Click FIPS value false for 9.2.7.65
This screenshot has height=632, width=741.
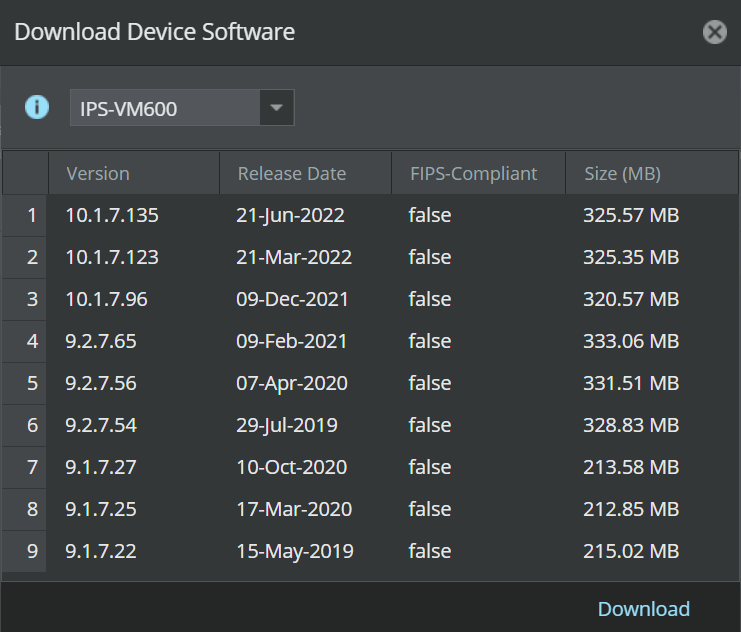click(430, 341)
